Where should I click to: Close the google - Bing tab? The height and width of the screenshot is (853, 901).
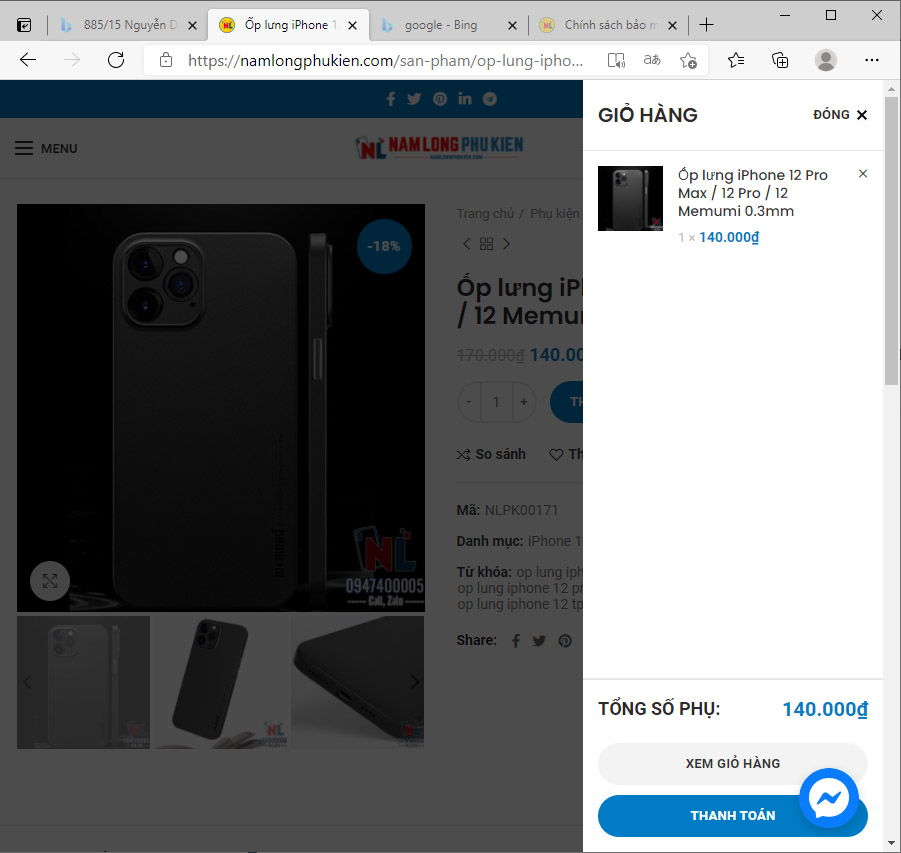click(x=513, y=25)
